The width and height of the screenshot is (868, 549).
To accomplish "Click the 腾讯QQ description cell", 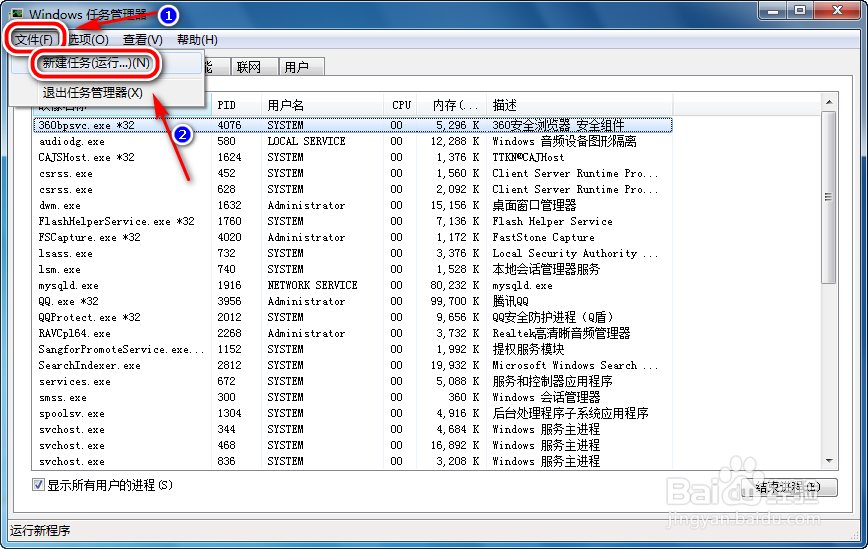I will click(x=510, y=302).
